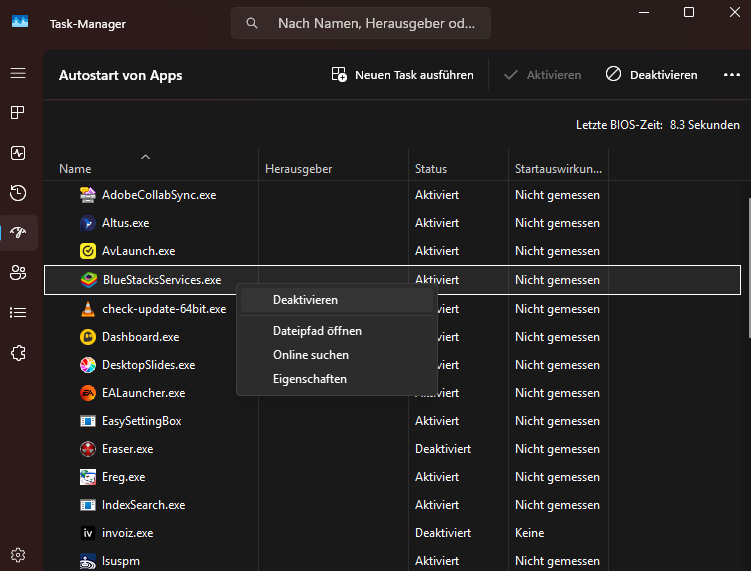Open the Services puzzle-piece icon

coord(18,352)
